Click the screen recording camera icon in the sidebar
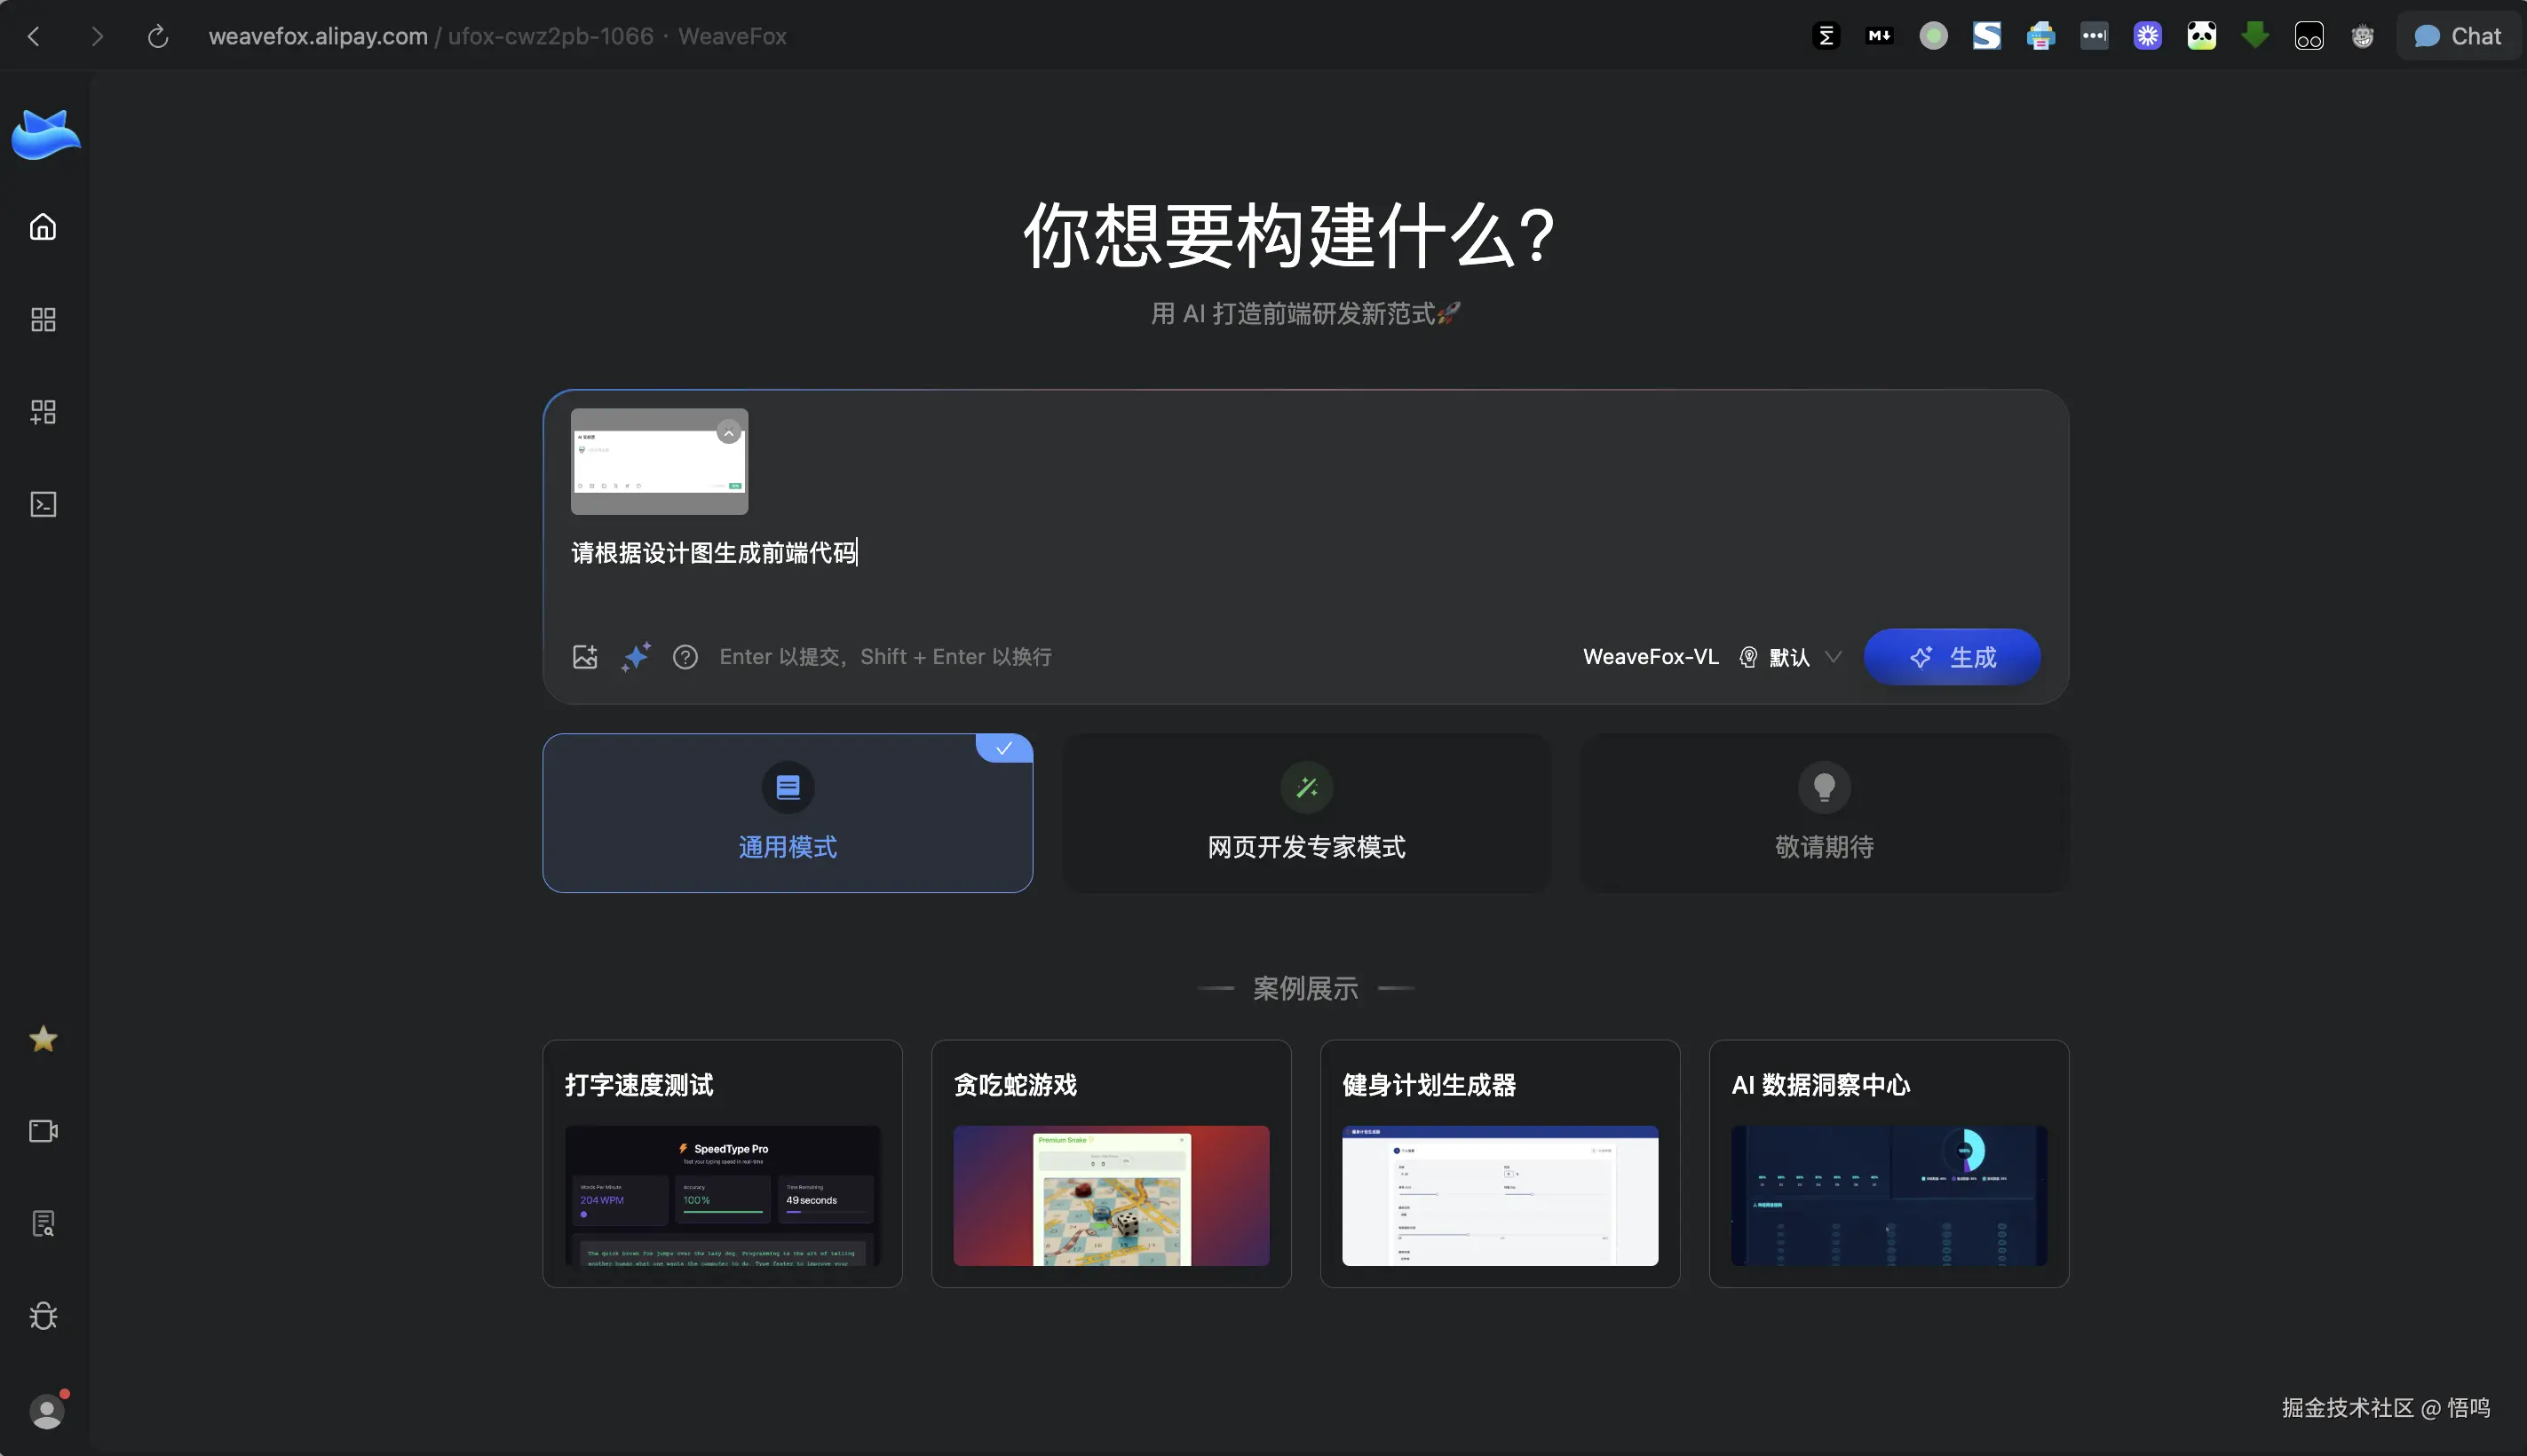Screen dimensions: 2527x1456 point(43,1131)
